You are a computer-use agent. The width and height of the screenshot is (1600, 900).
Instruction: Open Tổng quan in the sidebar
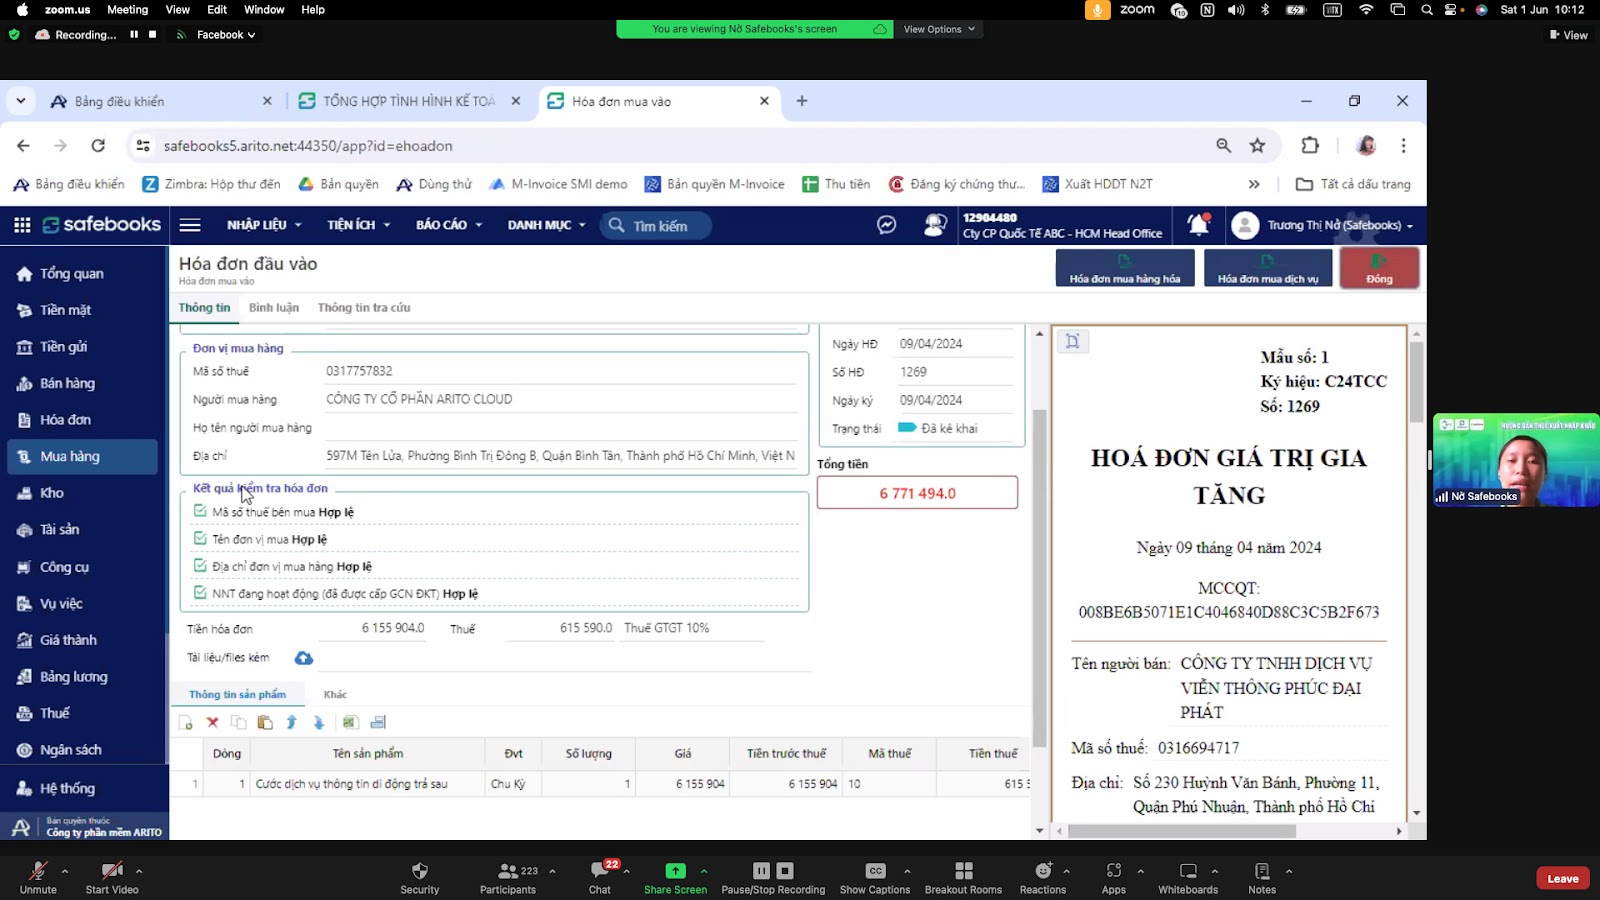pos(71,274)
